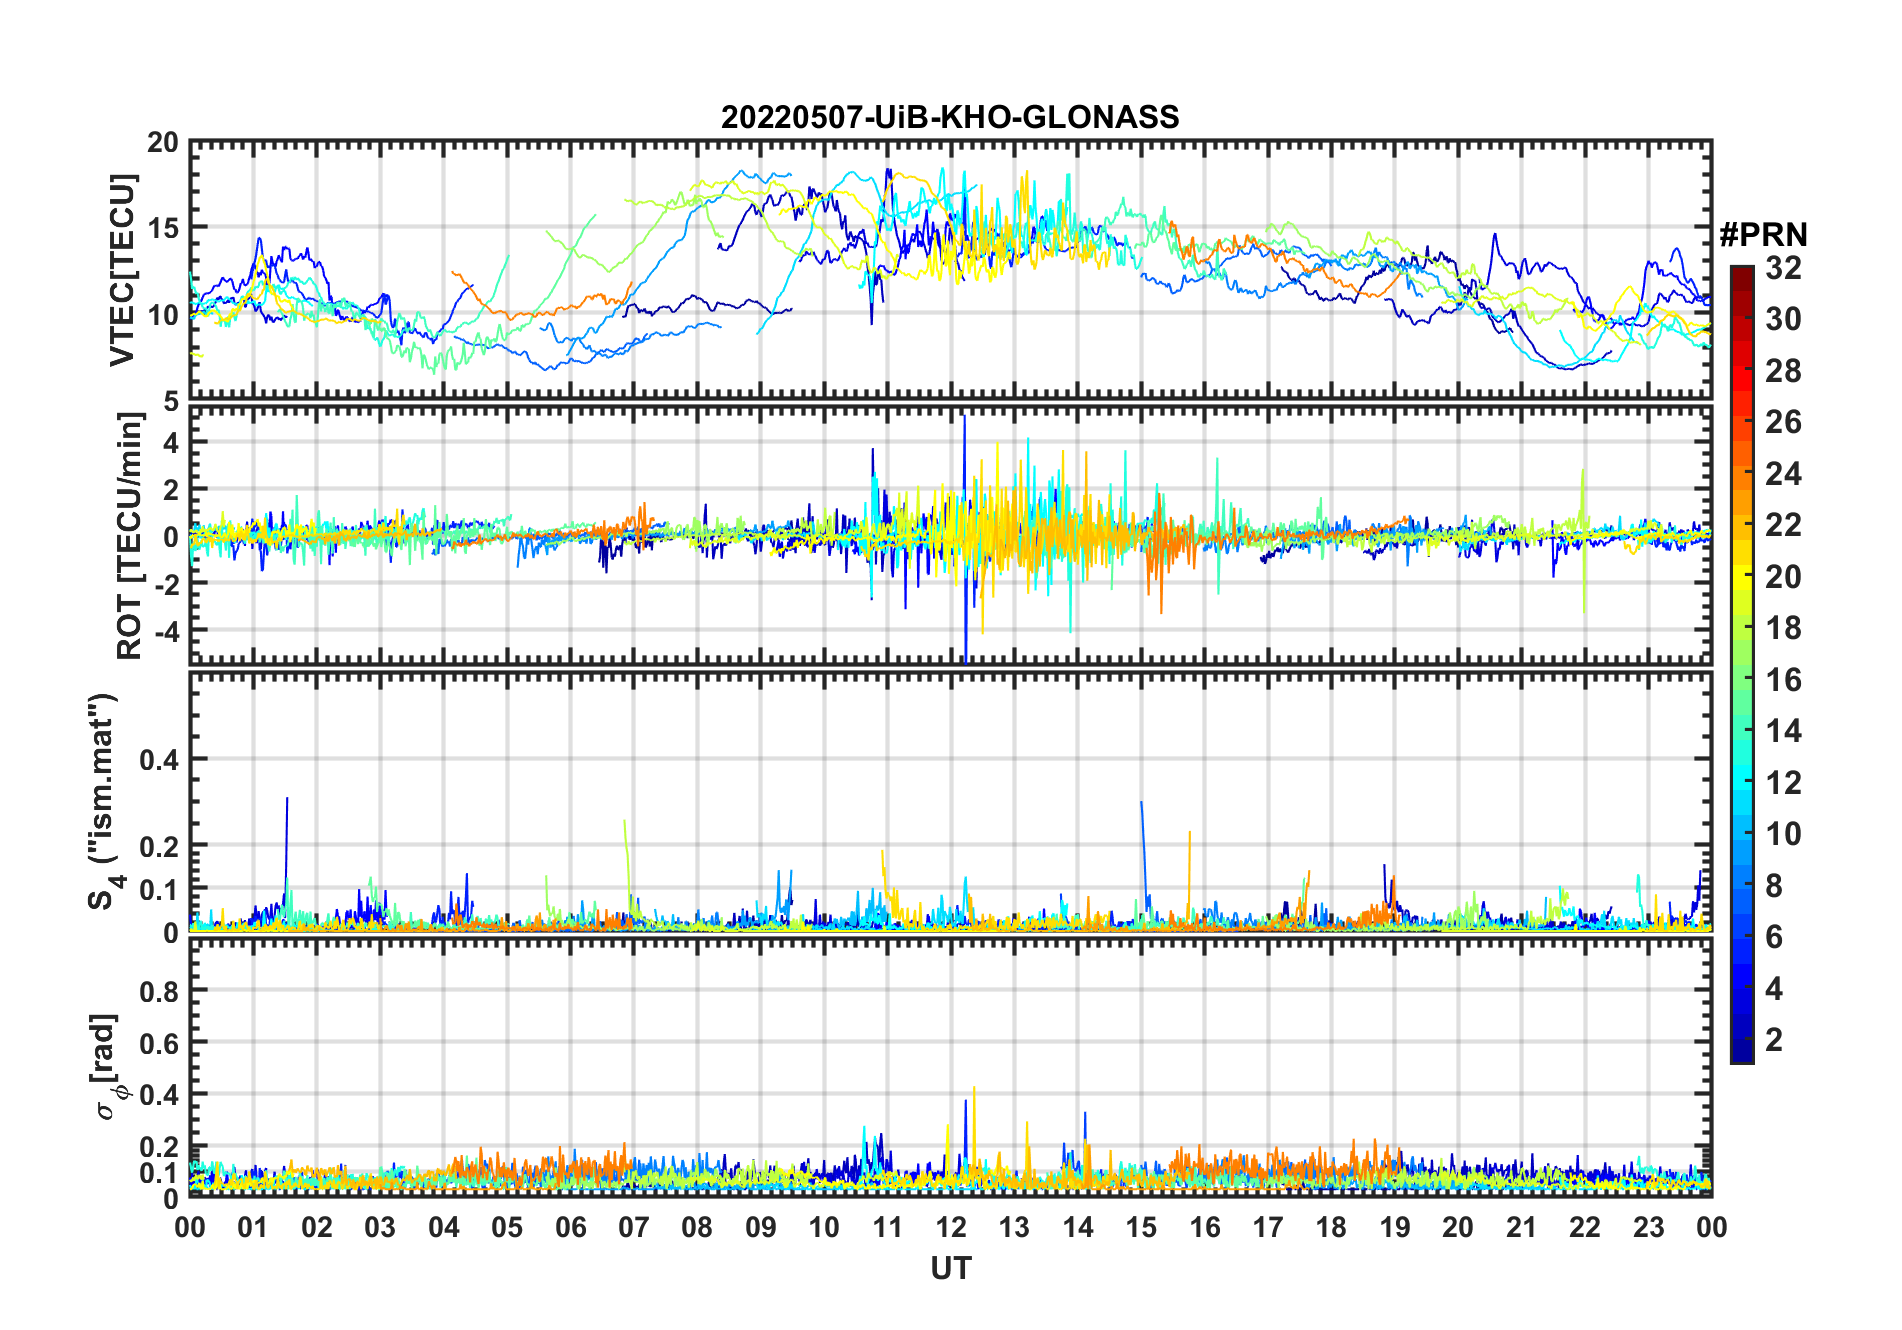Click UT axis tick label 17
This screenshot has height=1330, width=1902.
(1268, 1227)
